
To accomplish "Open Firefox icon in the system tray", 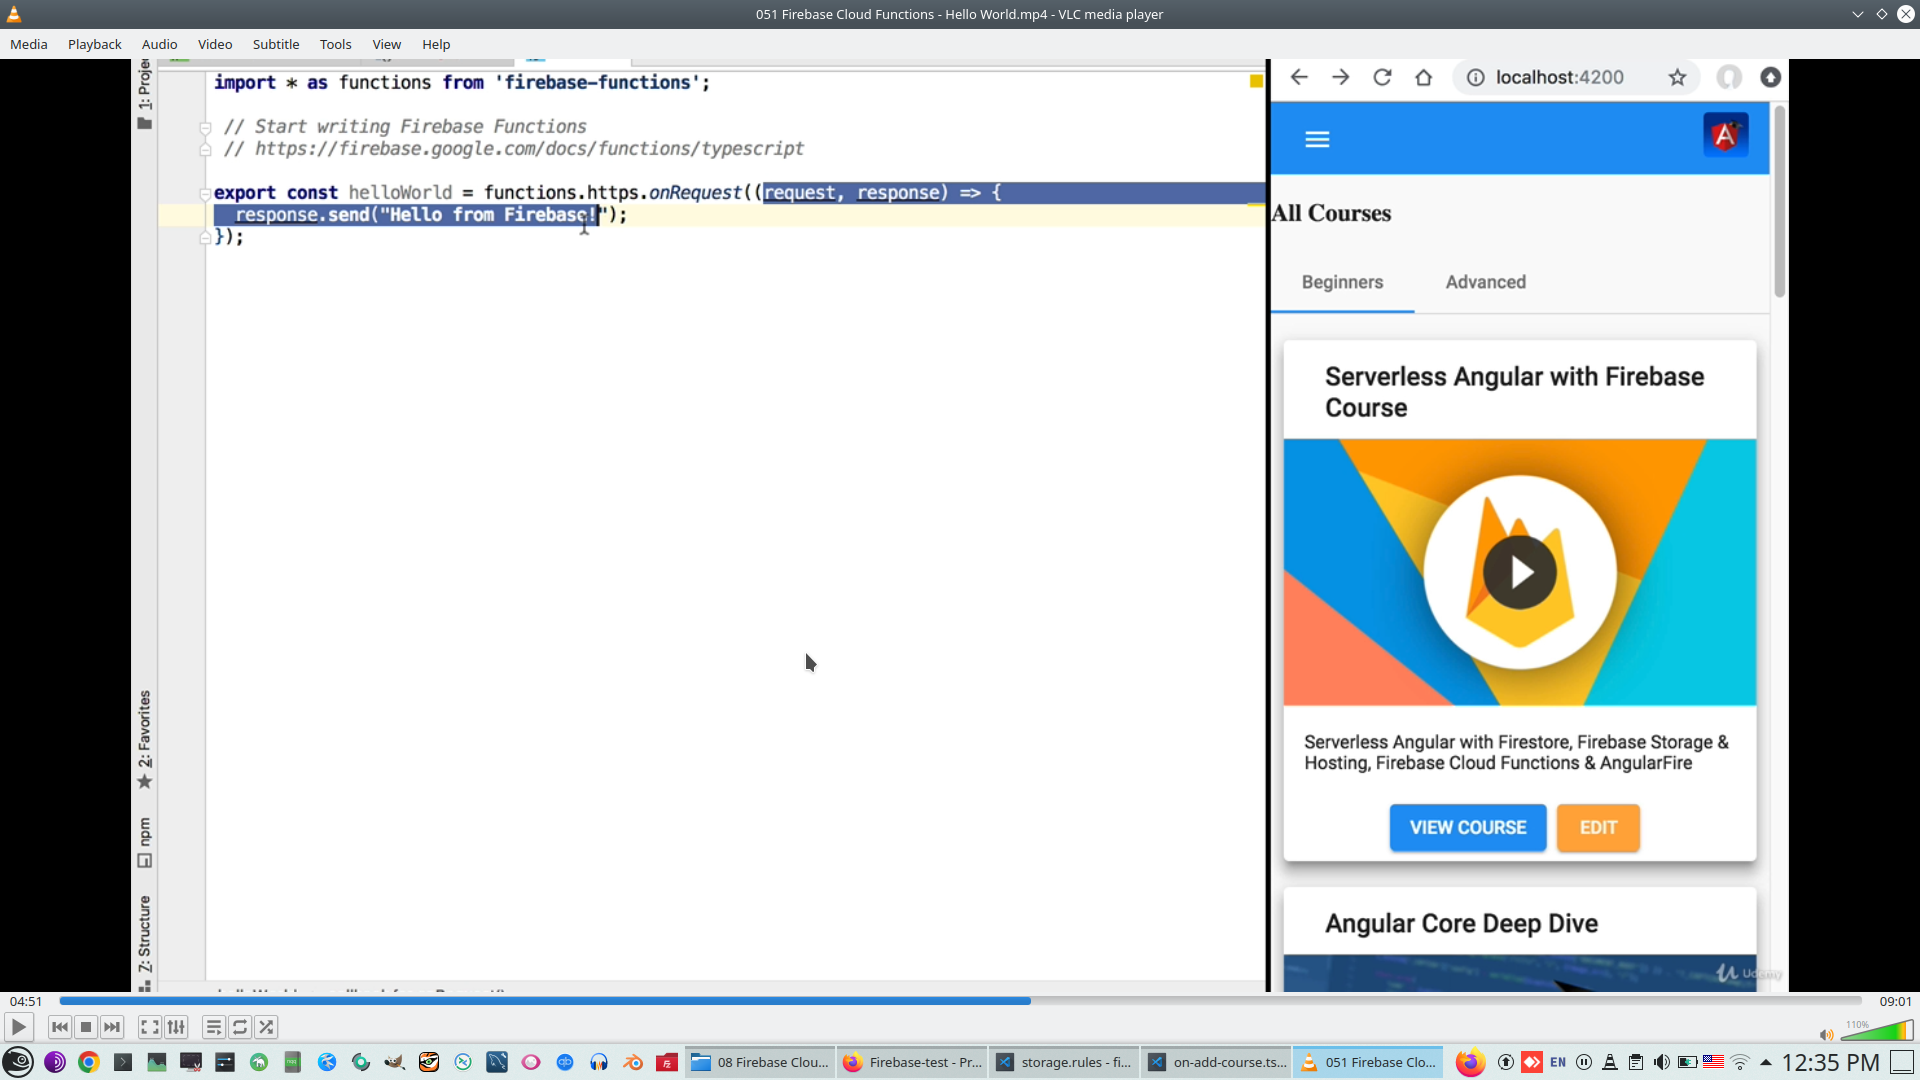I will [1469, 1062].
